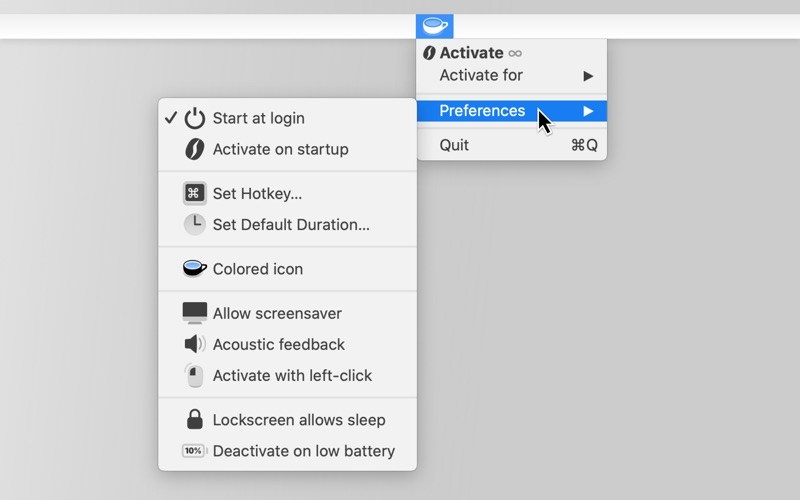Click the 10% battery icon
This screenshot has width=800, height=500.
point(194,451)
